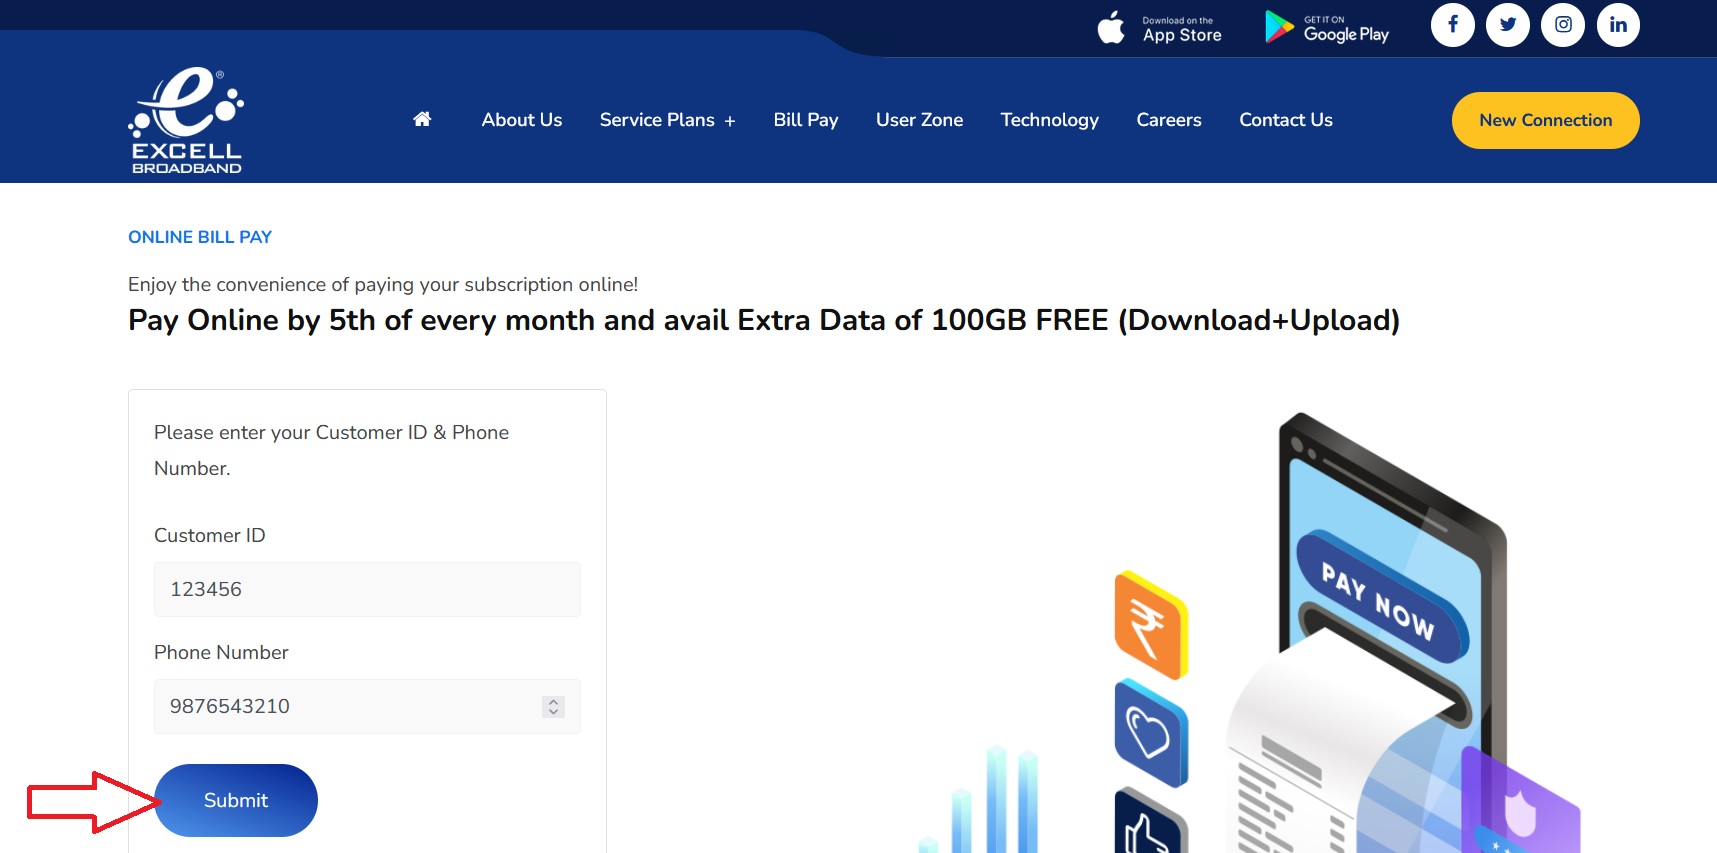Navigate to User Zone
1717x853 pixels.
click(919, 120)
